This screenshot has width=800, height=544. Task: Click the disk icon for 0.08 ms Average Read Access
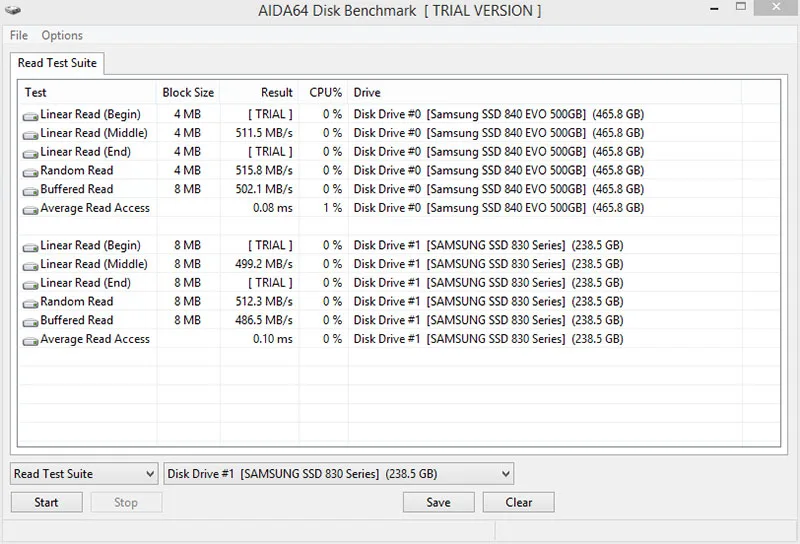point(31,209)
